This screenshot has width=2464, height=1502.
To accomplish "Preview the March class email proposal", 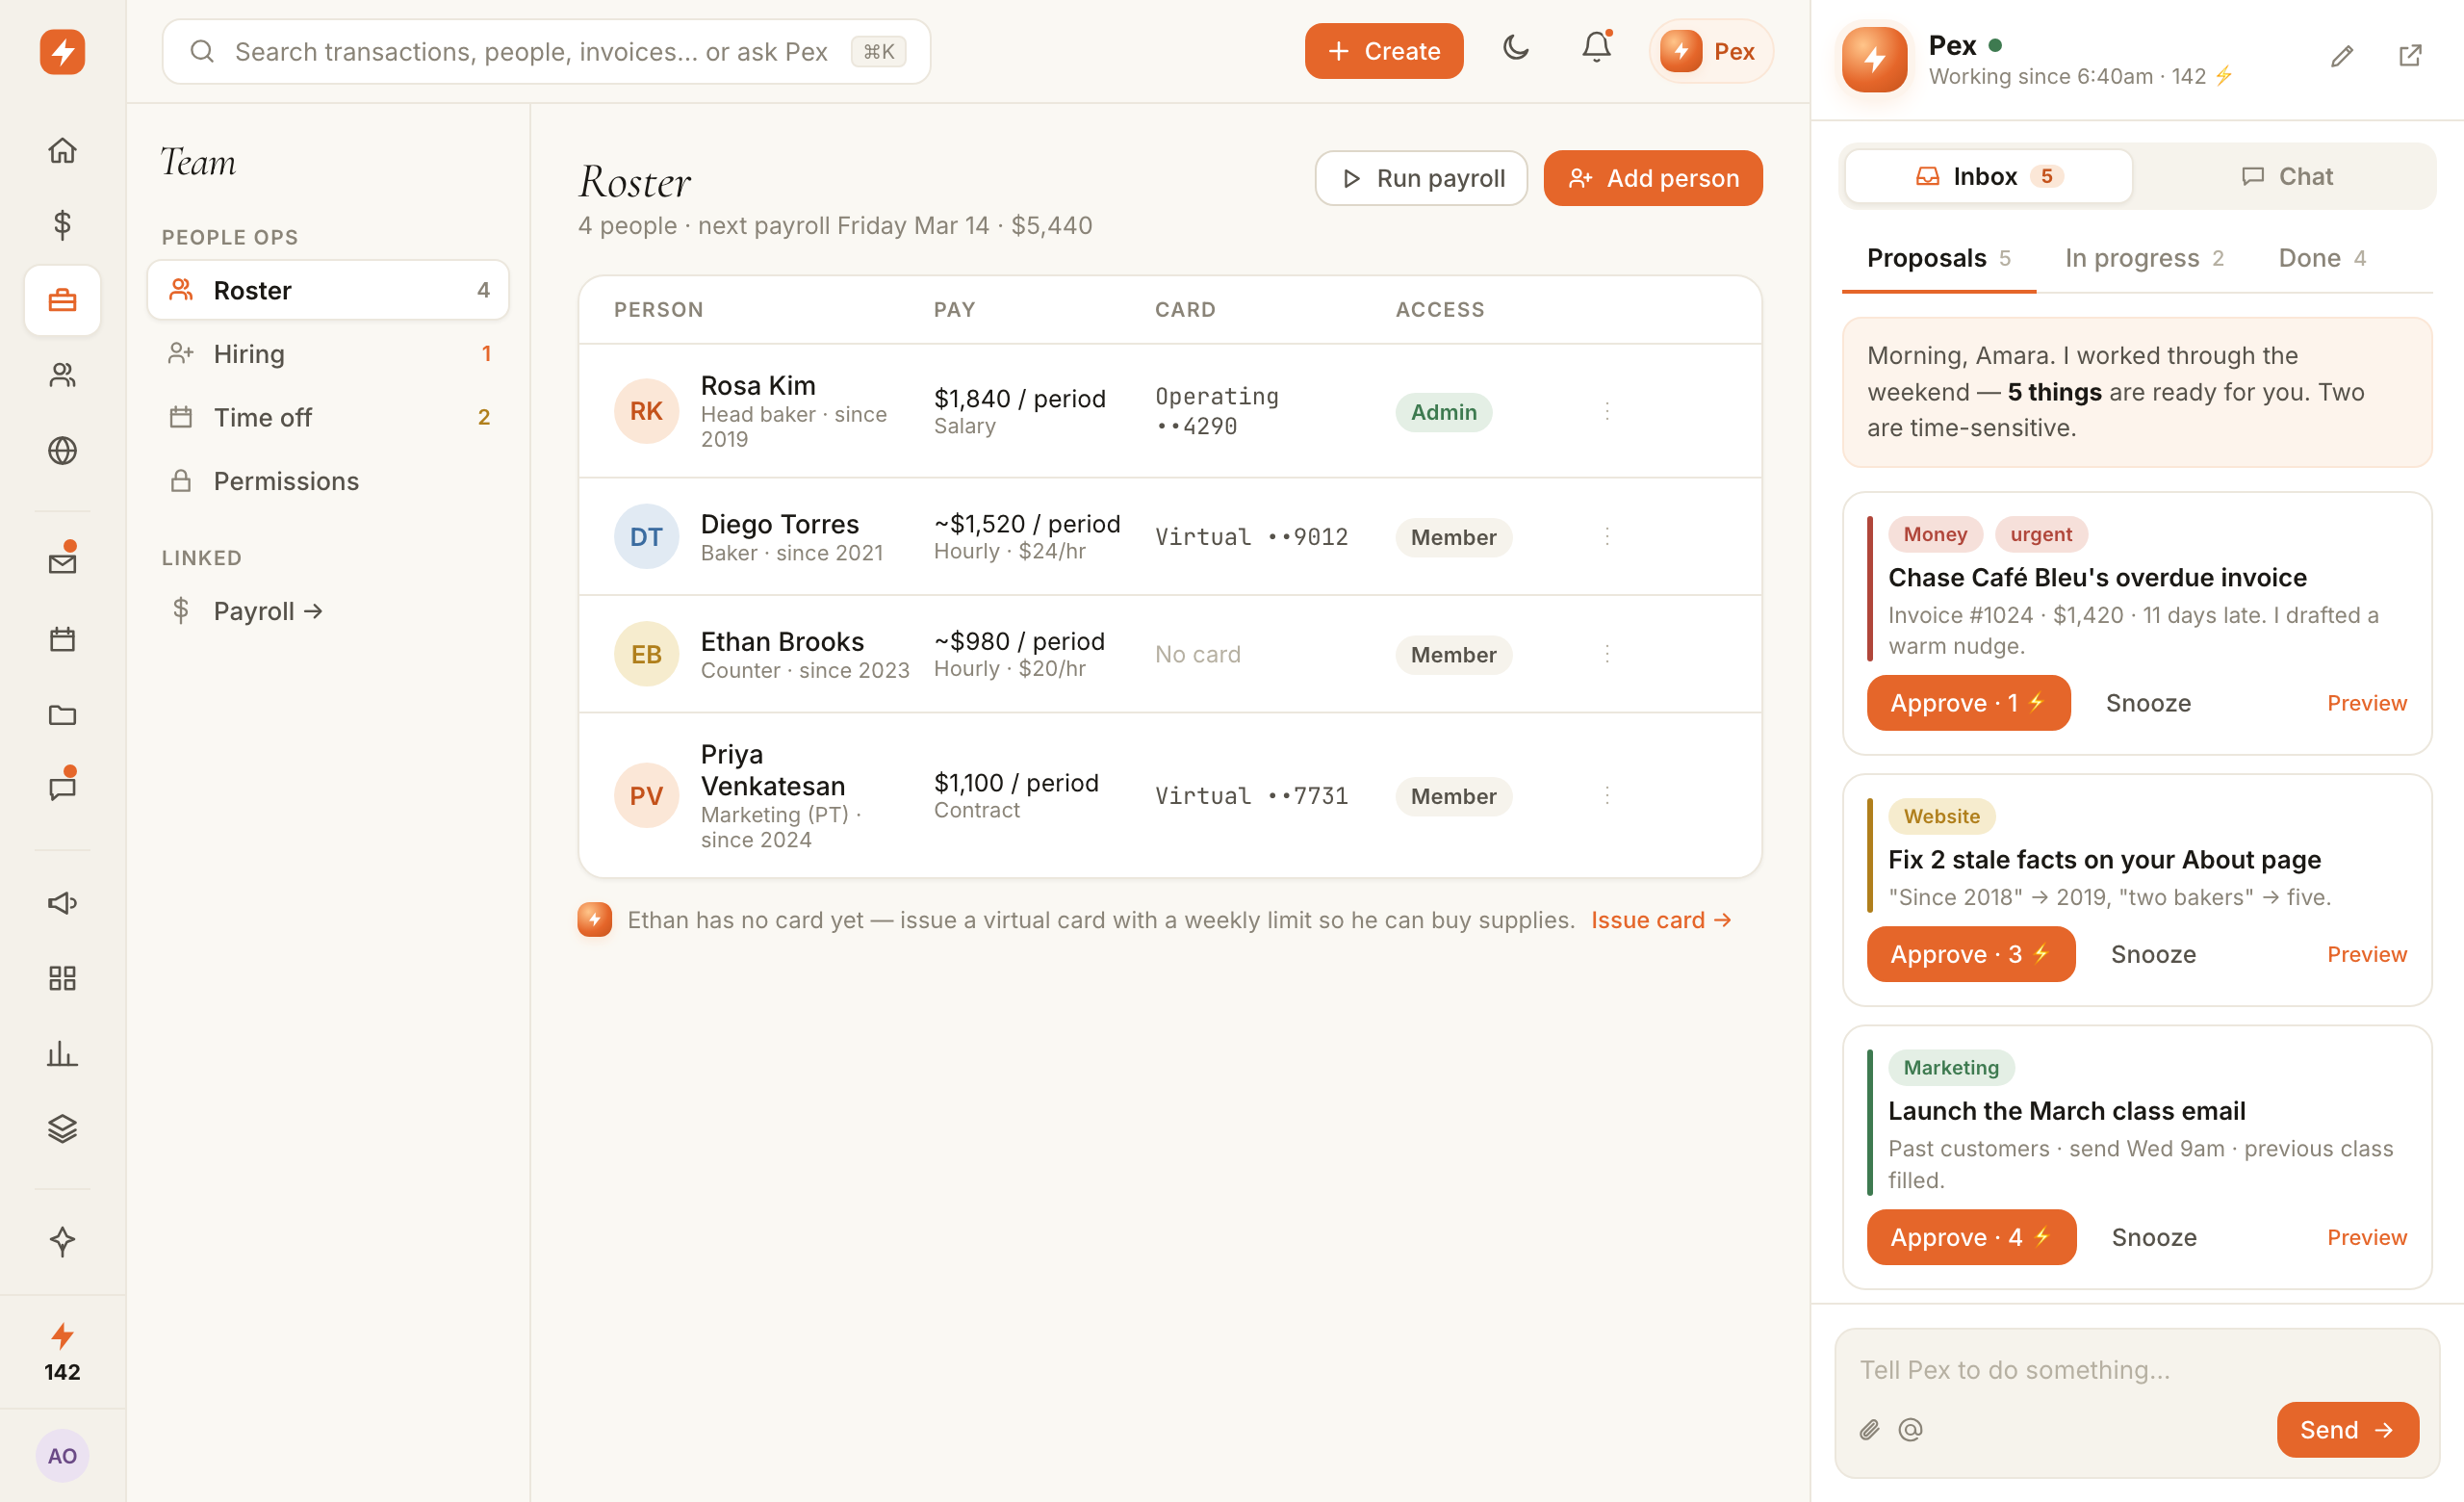I will pyautogui.click(x=2366, y=1237).
